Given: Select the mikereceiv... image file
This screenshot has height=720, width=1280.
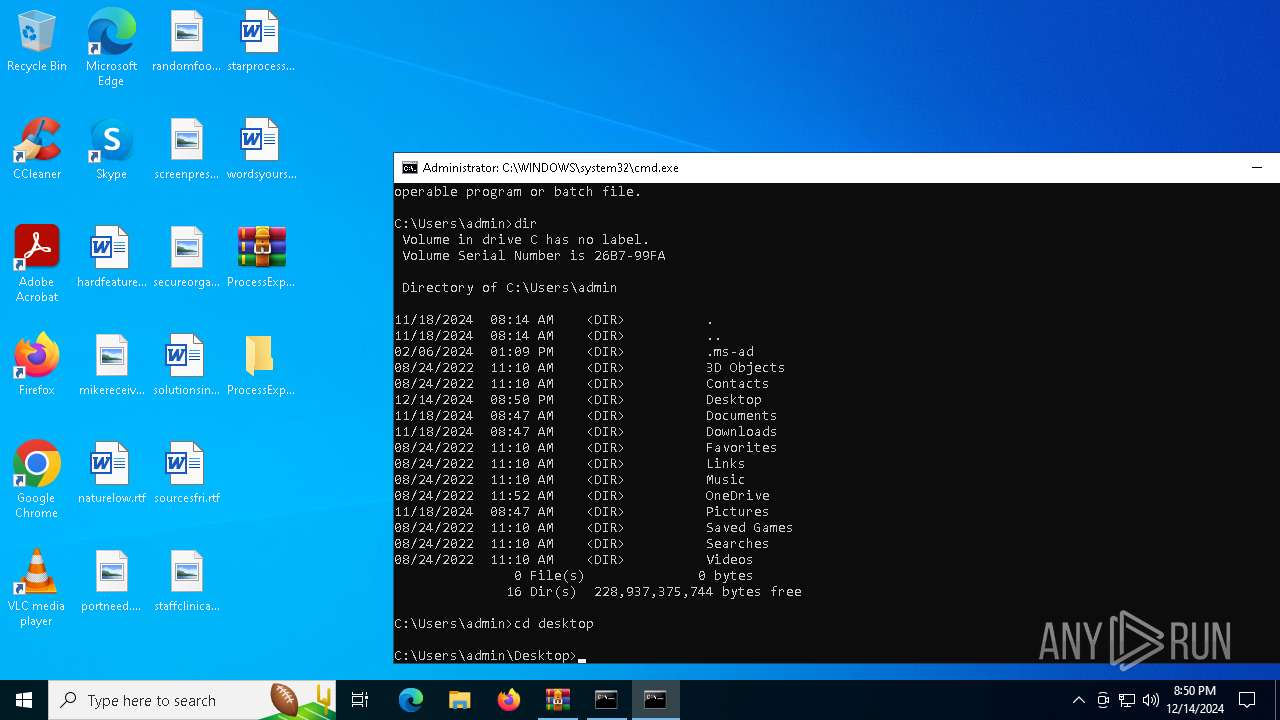Looking at the screenshot, I should pos(111,366).
